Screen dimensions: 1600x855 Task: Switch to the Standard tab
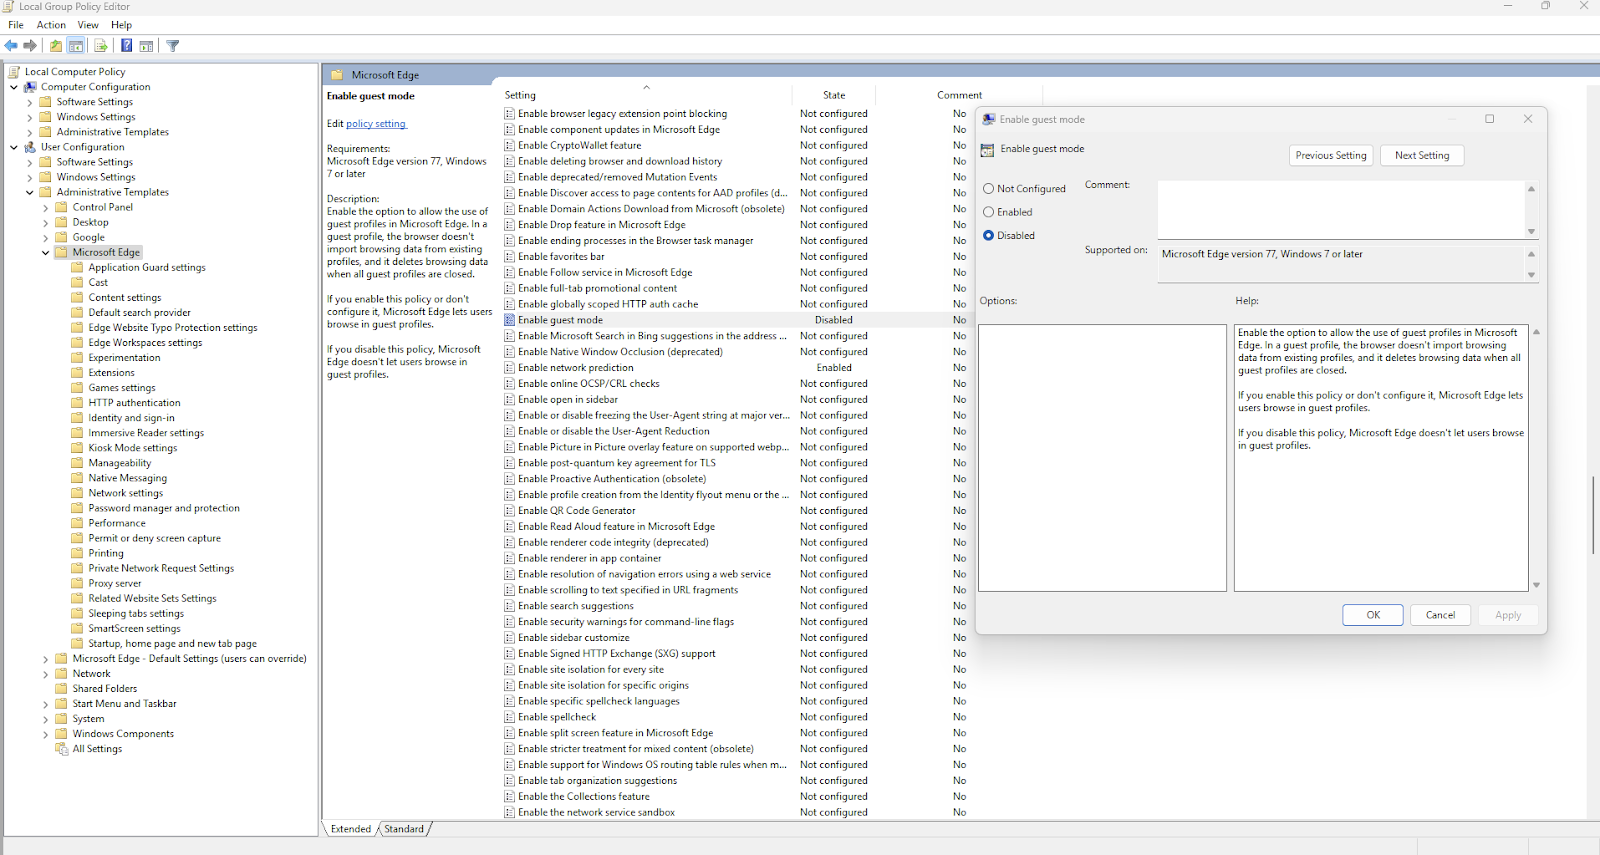point(404,829)
